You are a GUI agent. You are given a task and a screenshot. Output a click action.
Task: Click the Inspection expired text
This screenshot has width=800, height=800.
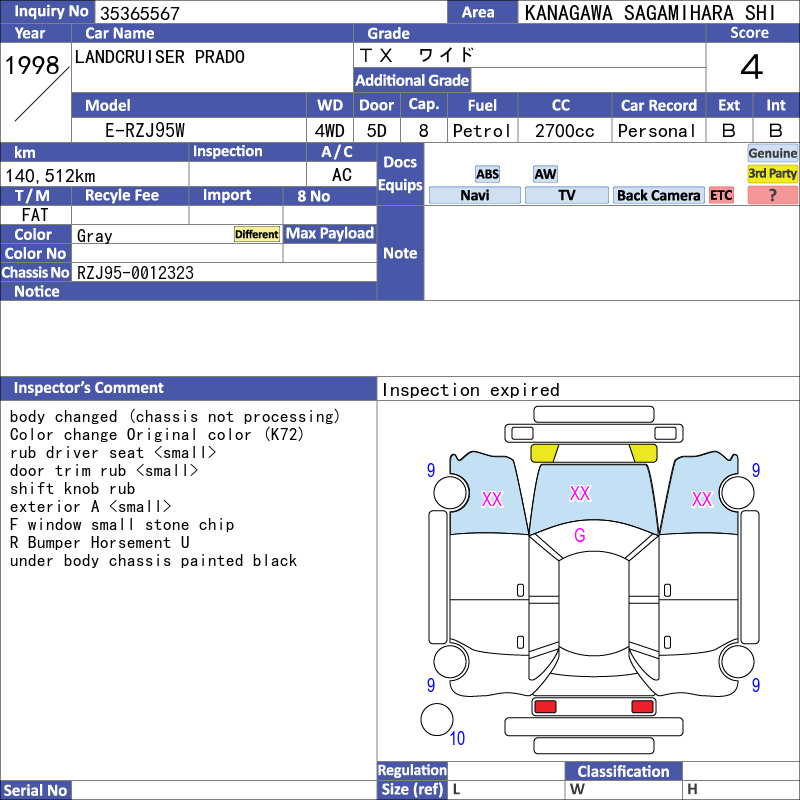470,390
